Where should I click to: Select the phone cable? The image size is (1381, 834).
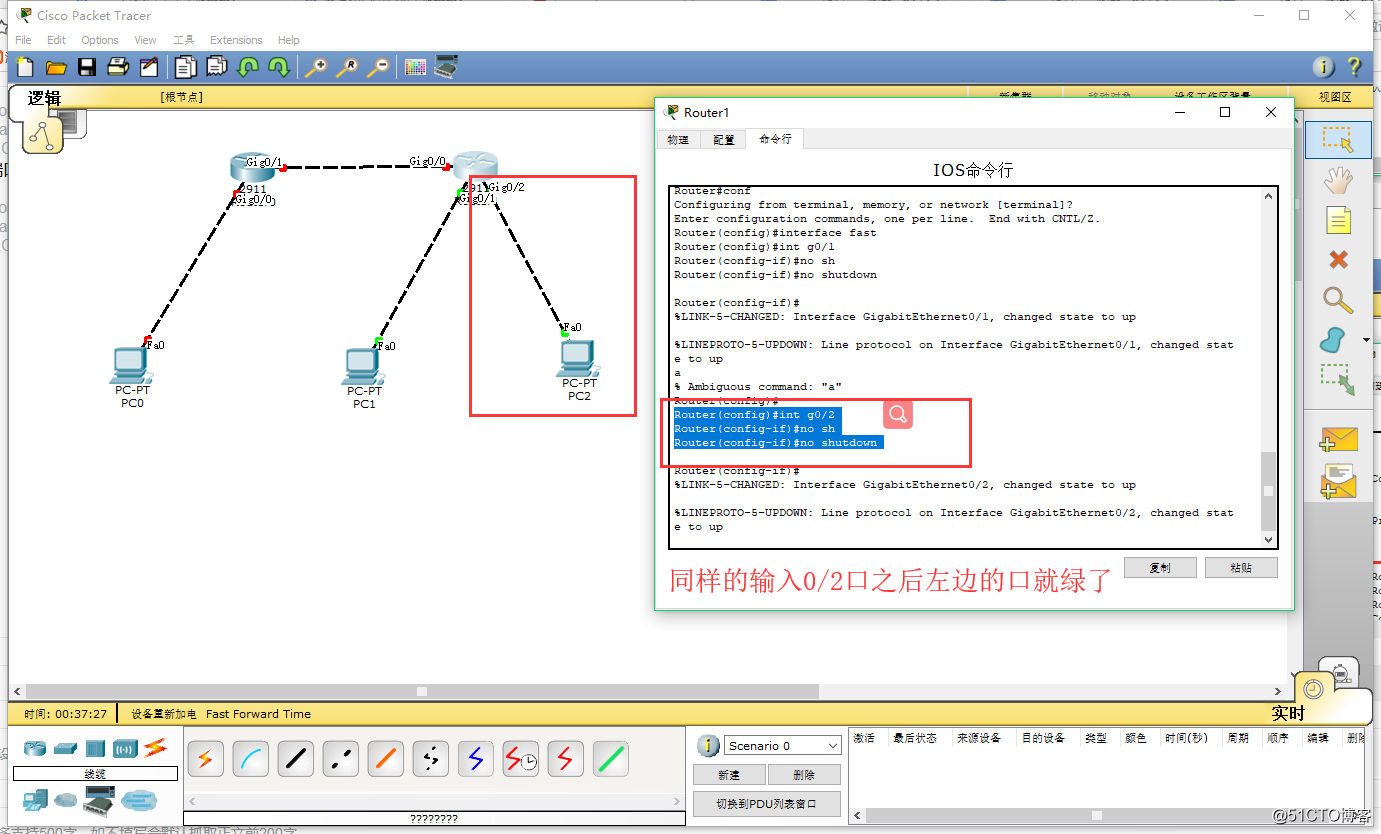click(431, 759)
